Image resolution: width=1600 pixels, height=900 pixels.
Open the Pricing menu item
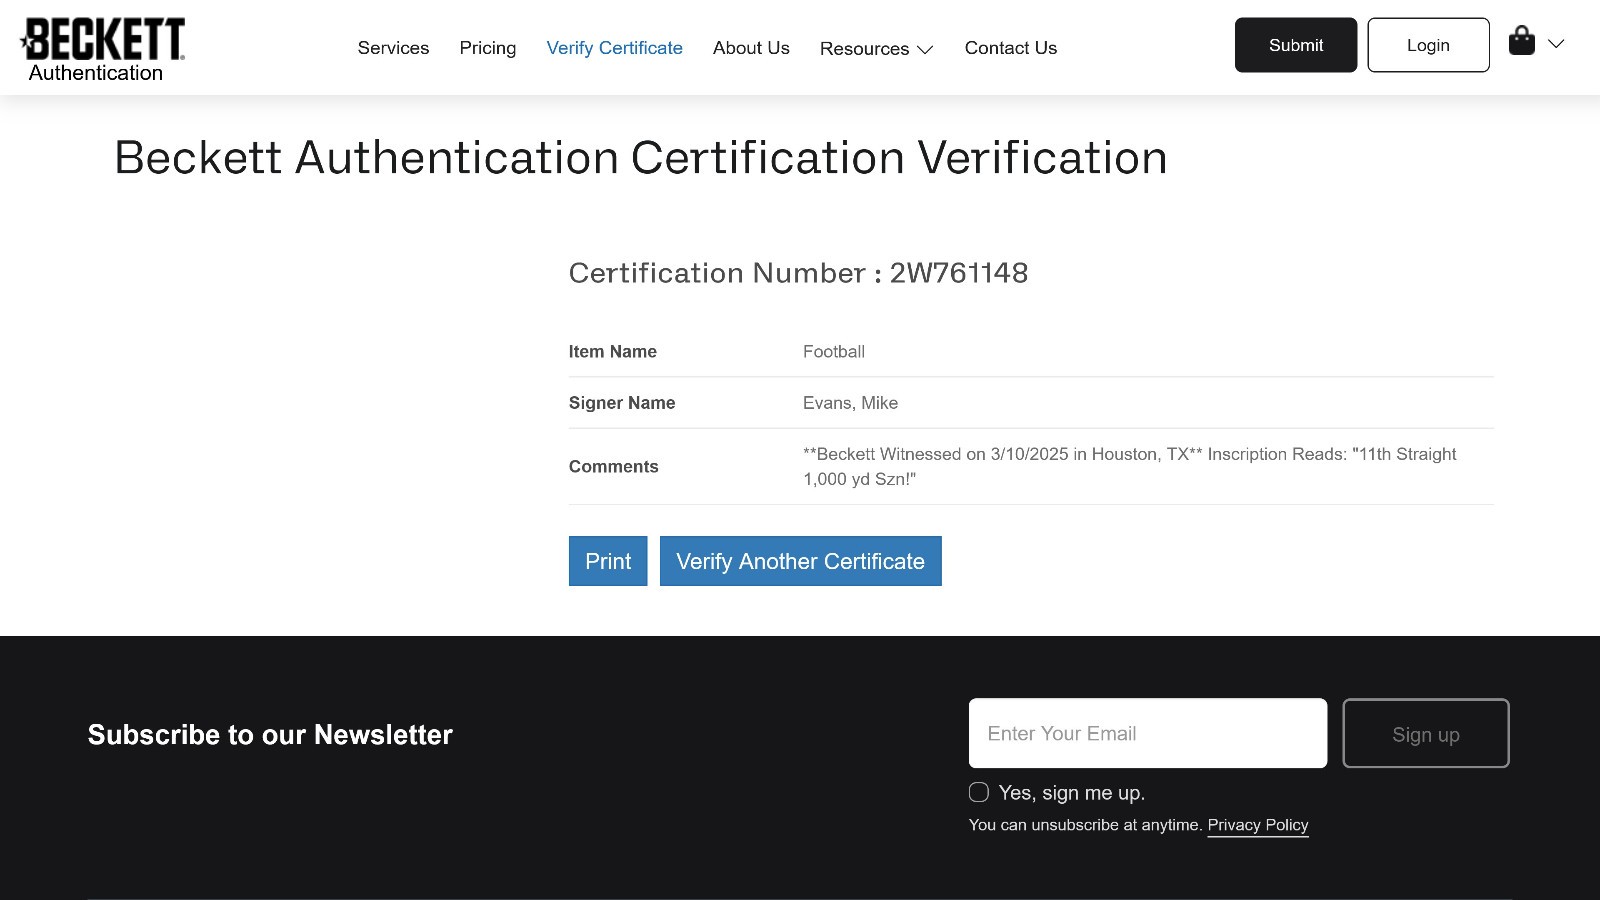(488, 48)
